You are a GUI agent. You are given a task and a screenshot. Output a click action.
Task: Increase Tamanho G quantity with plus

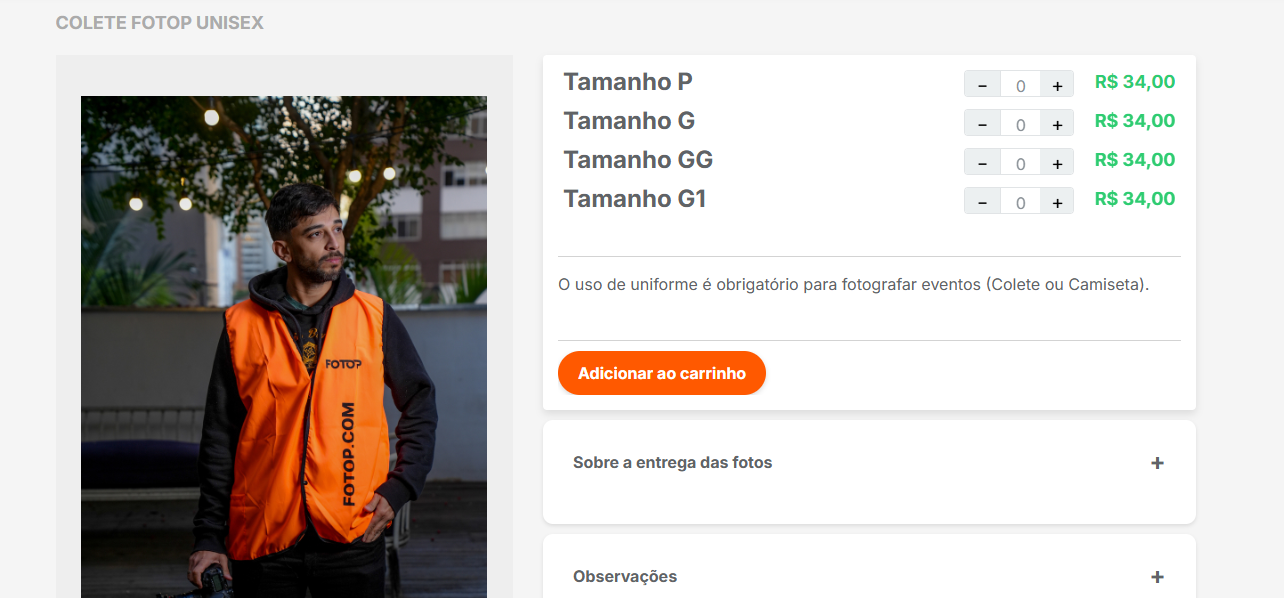(1057, 124)
